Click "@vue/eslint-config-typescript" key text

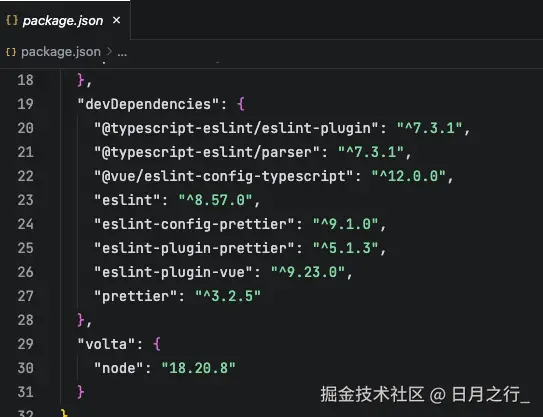click(x=224, y=176)
